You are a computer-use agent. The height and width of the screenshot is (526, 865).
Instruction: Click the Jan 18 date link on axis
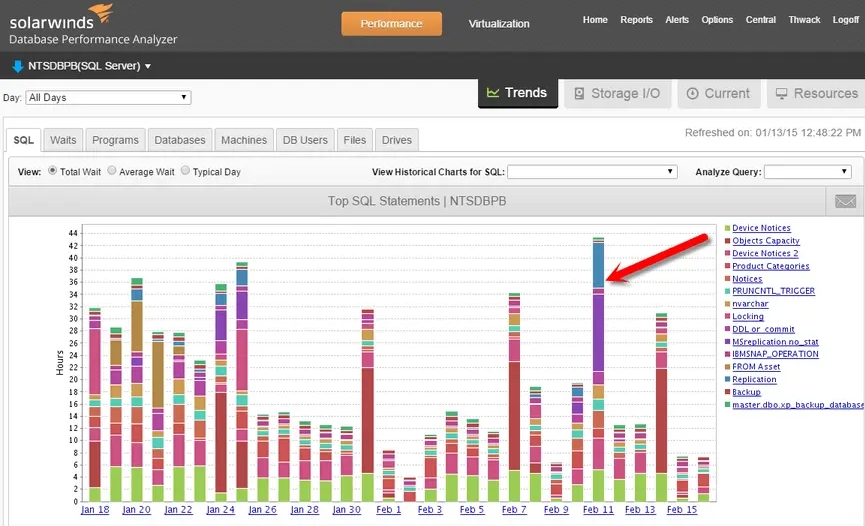click(x=95, y=509)
